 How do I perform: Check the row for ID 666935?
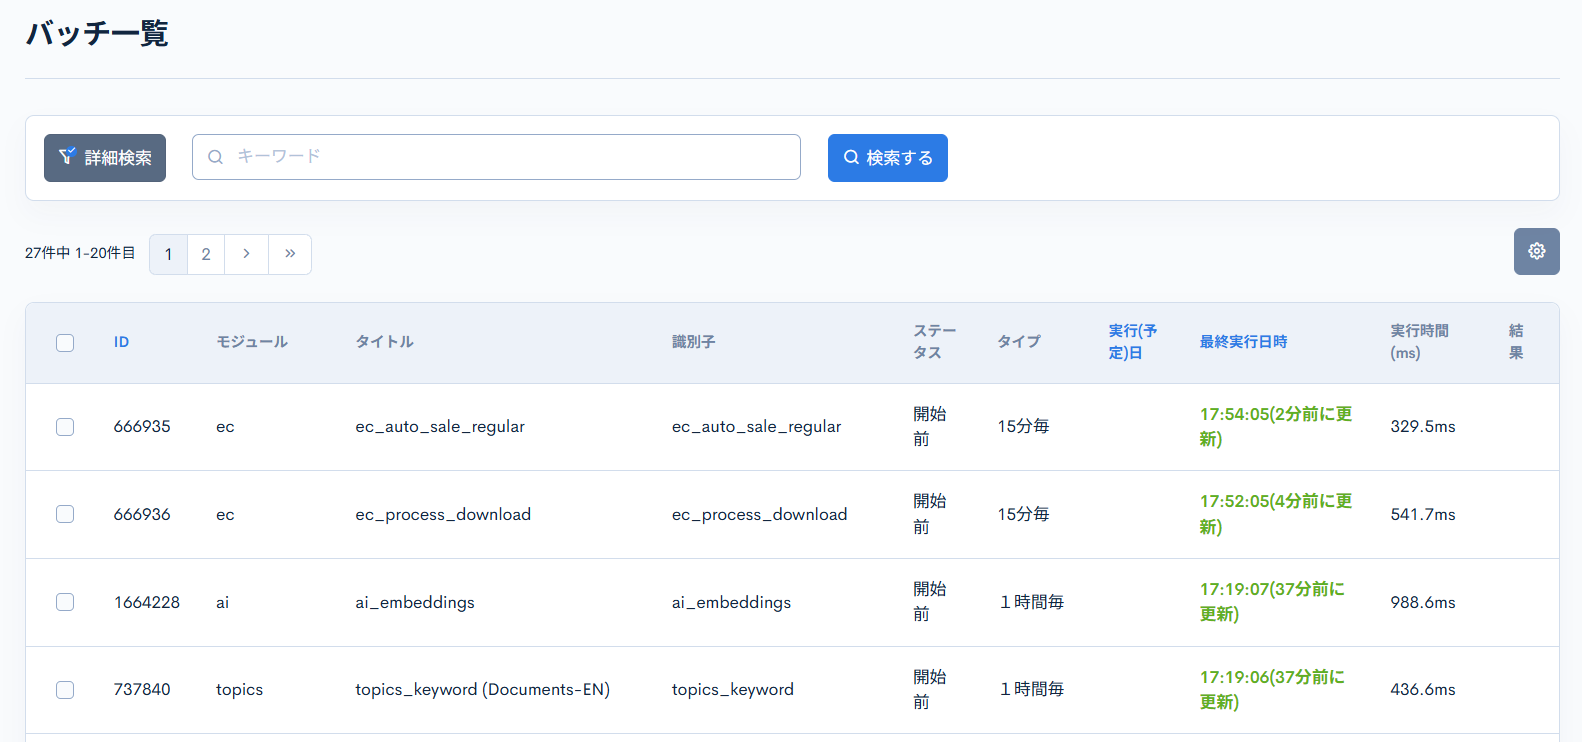click(65, 427)
